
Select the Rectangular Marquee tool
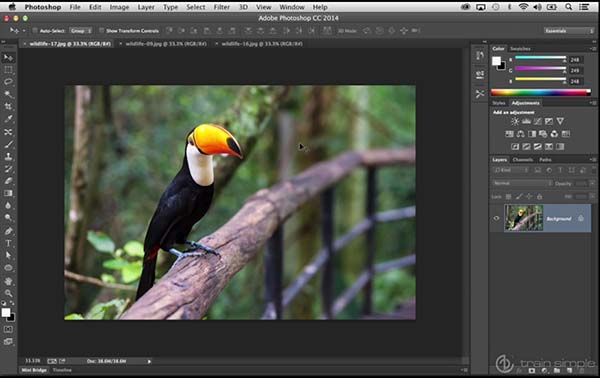pyautogui.click(x=8, y=70)
